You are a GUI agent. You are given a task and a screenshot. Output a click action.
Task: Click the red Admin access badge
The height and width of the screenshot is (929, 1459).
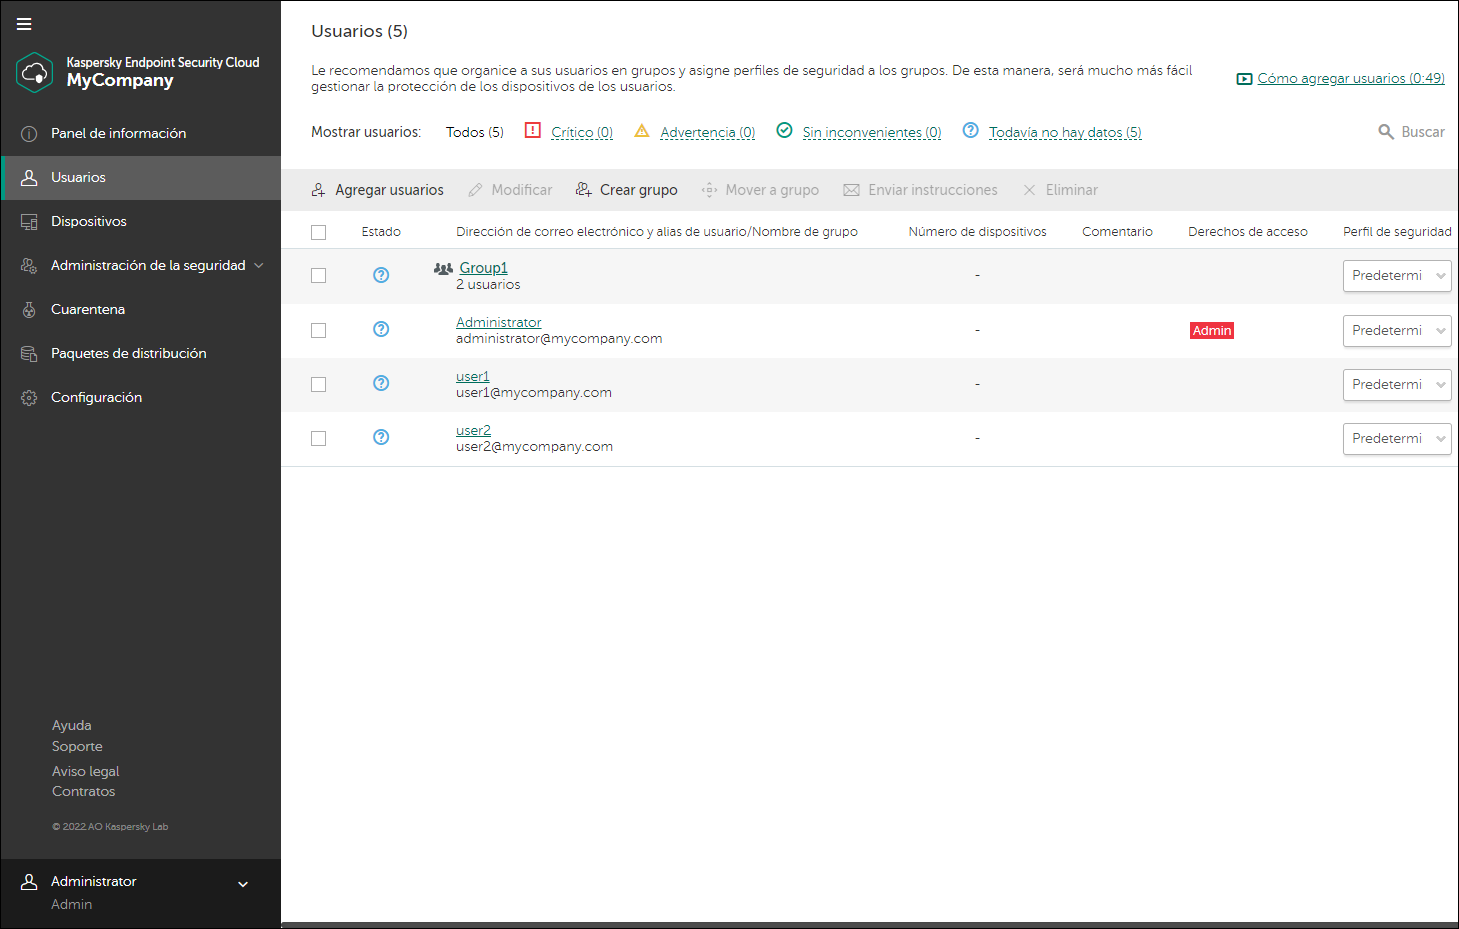tap(1212, 331)
